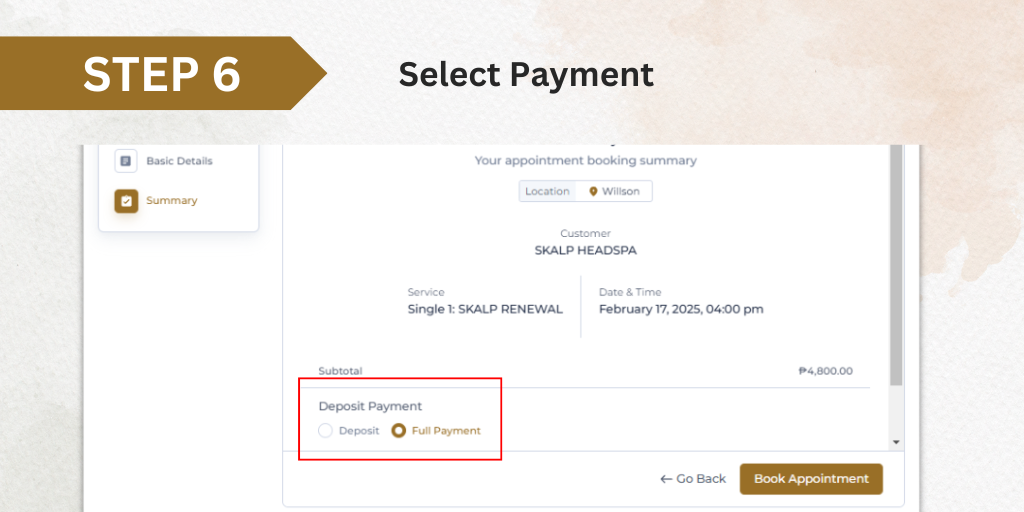This screenshot has height=512, width=1024.
Task: Click the scrollbar down arrow in summary panel
Action: (x=896, y=442)
